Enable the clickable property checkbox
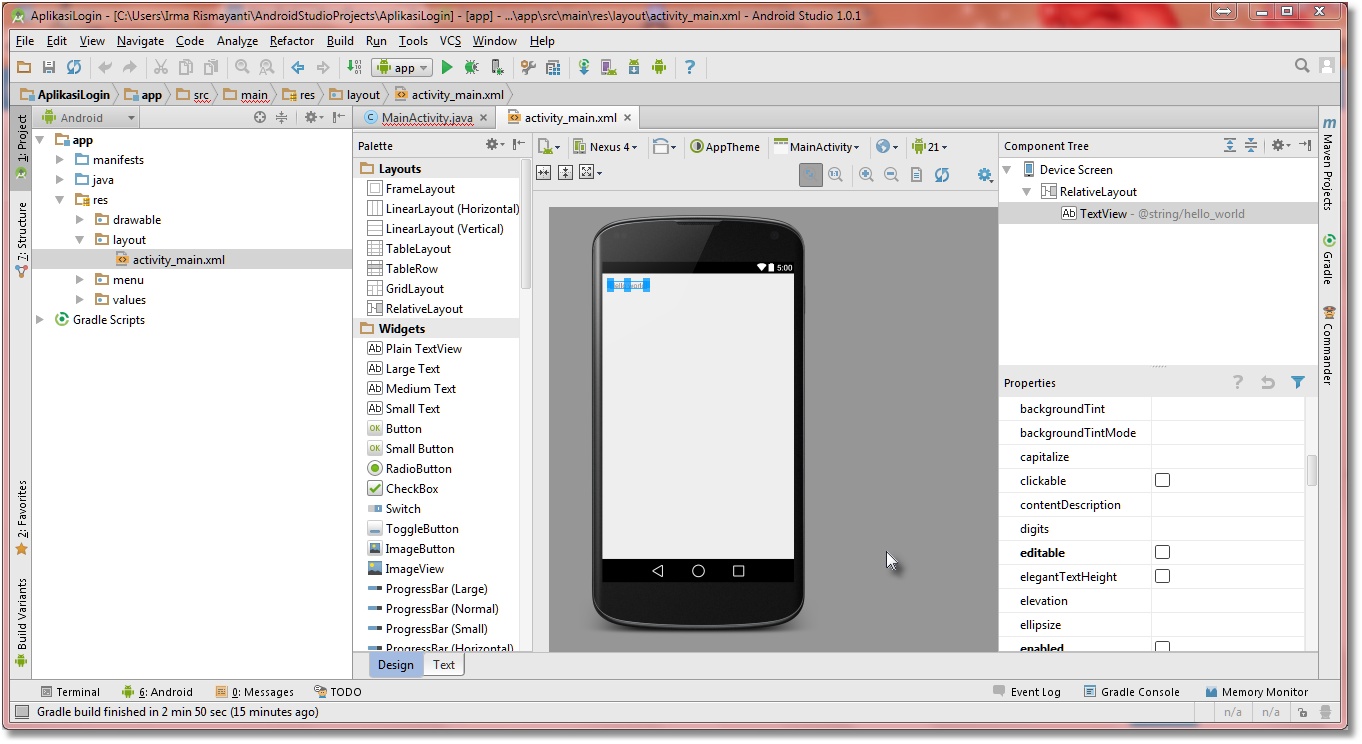1362x744 pixels. 1162,480
